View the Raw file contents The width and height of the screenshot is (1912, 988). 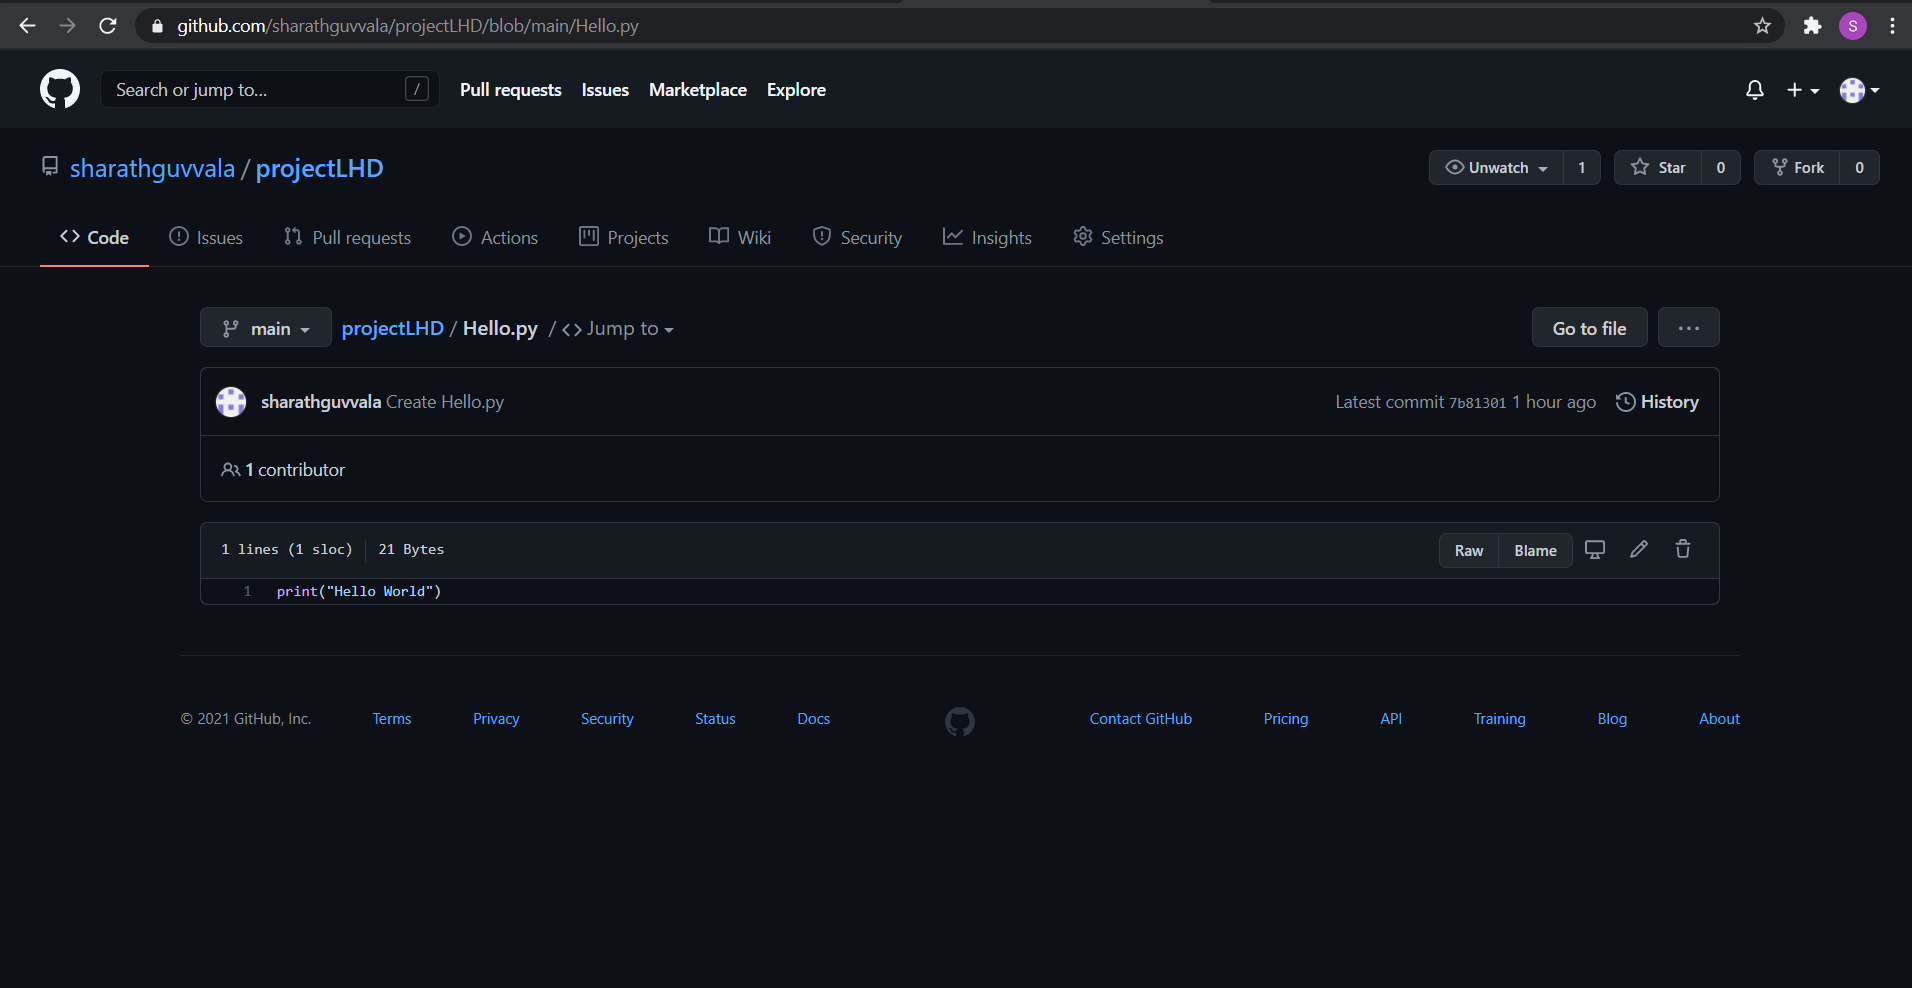tap(1469, 550)
